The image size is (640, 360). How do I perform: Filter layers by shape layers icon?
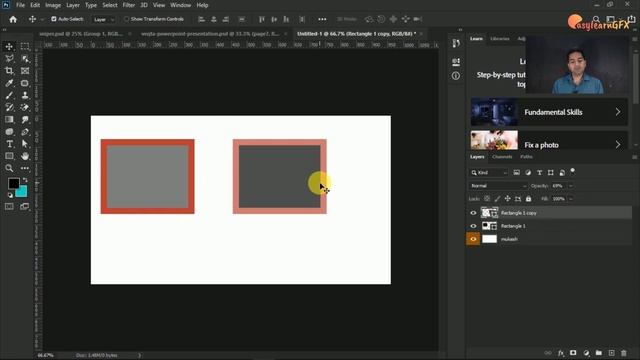(551, 173)
